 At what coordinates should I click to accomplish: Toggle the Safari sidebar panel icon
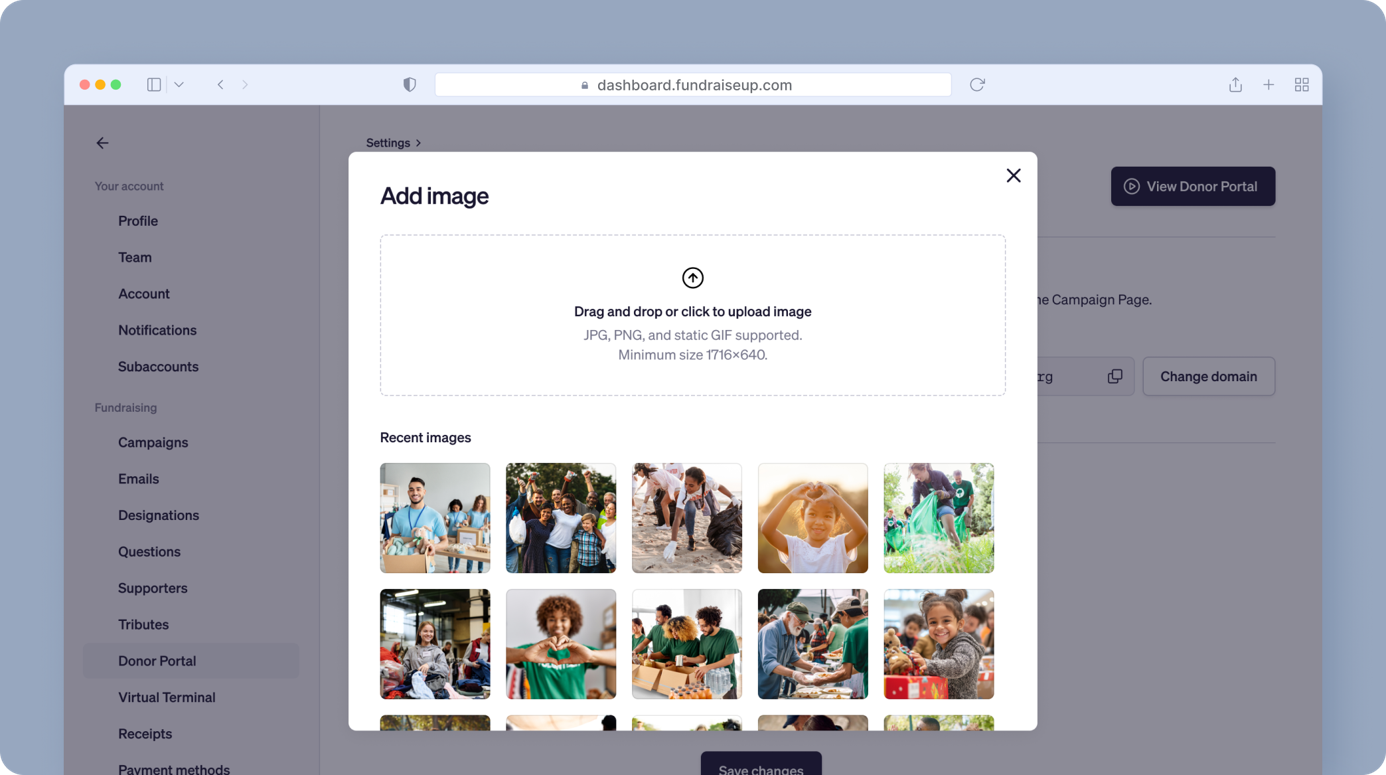pos(154,85)
